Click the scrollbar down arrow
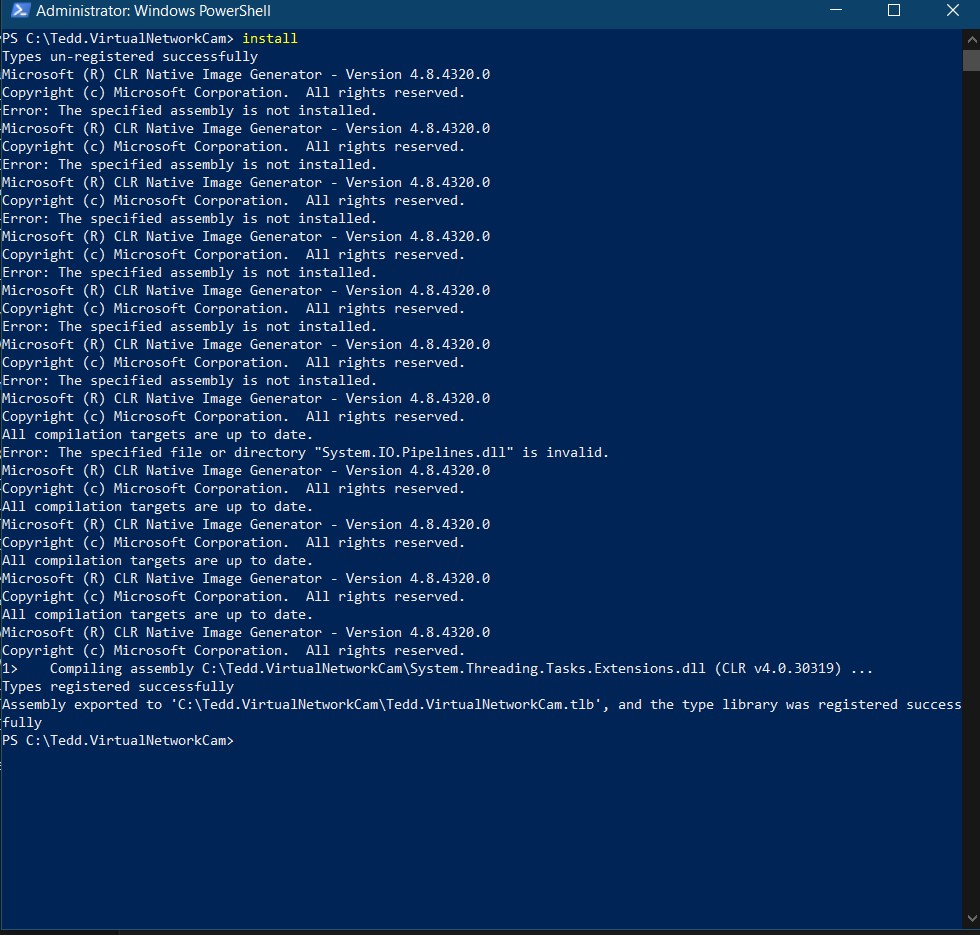The width and height of the screenshot is (980, 935). [x=972, y=917]
